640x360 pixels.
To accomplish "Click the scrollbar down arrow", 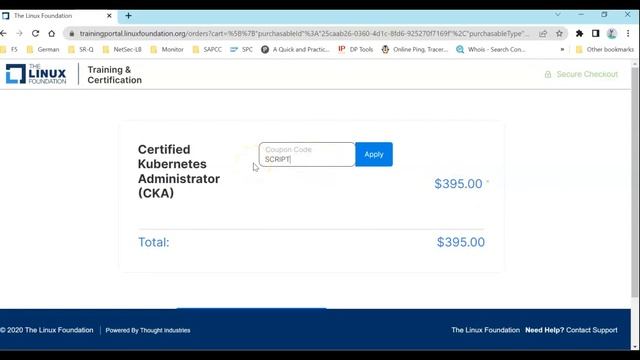I will tap(635, 347).
